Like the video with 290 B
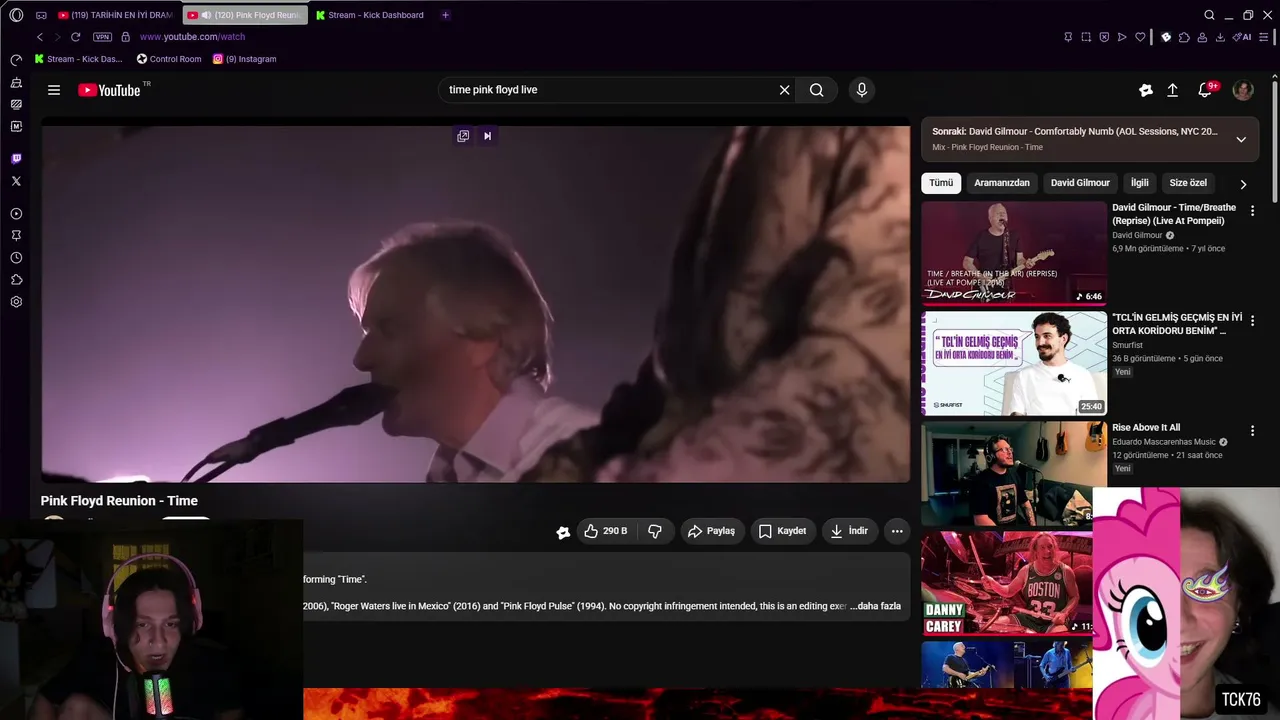Image resolution: width=1280 pixels, height=720 pixels. (606, 531)
